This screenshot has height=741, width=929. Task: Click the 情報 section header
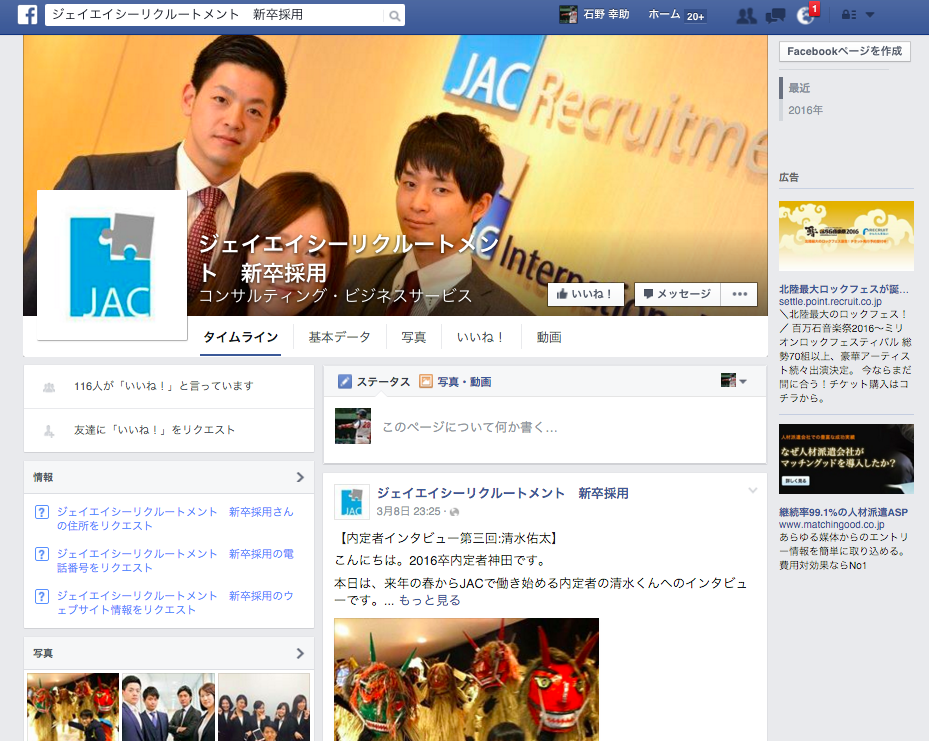point(169,477)
